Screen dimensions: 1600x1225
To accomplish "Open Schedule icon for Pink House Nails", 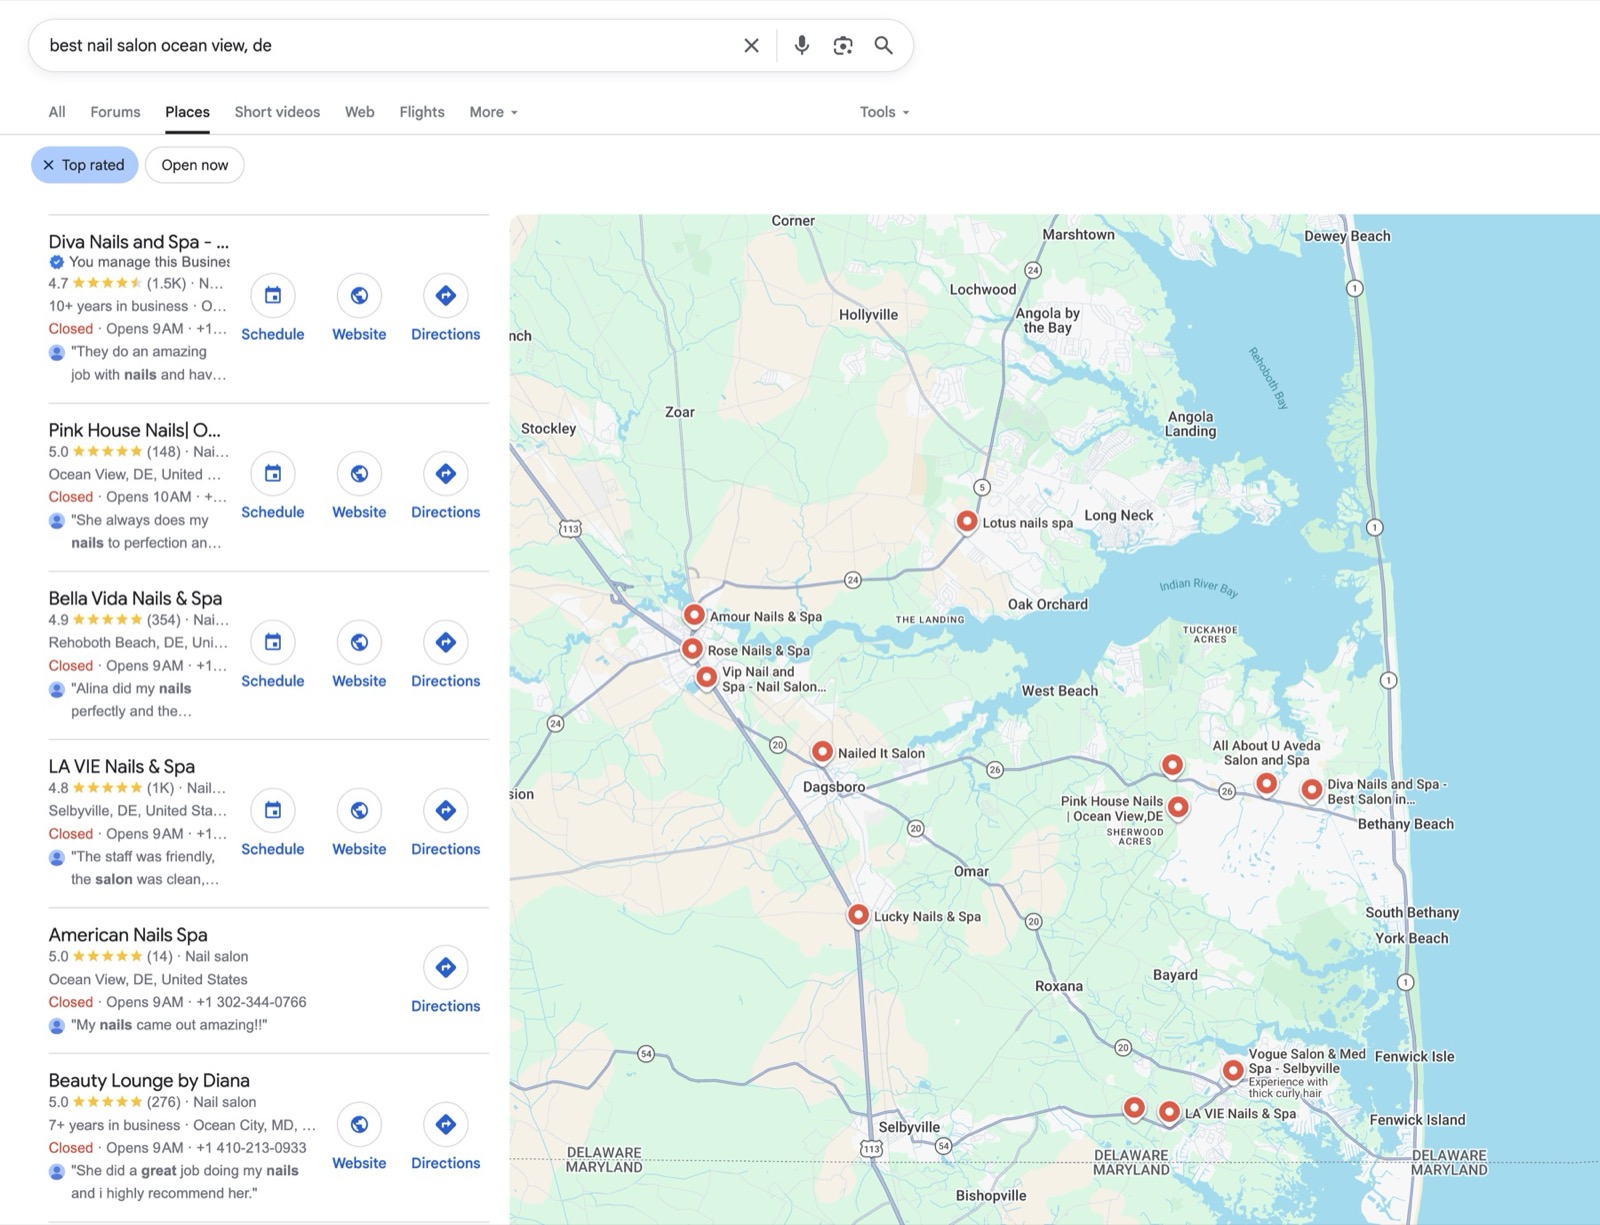I will pos(273,473).
